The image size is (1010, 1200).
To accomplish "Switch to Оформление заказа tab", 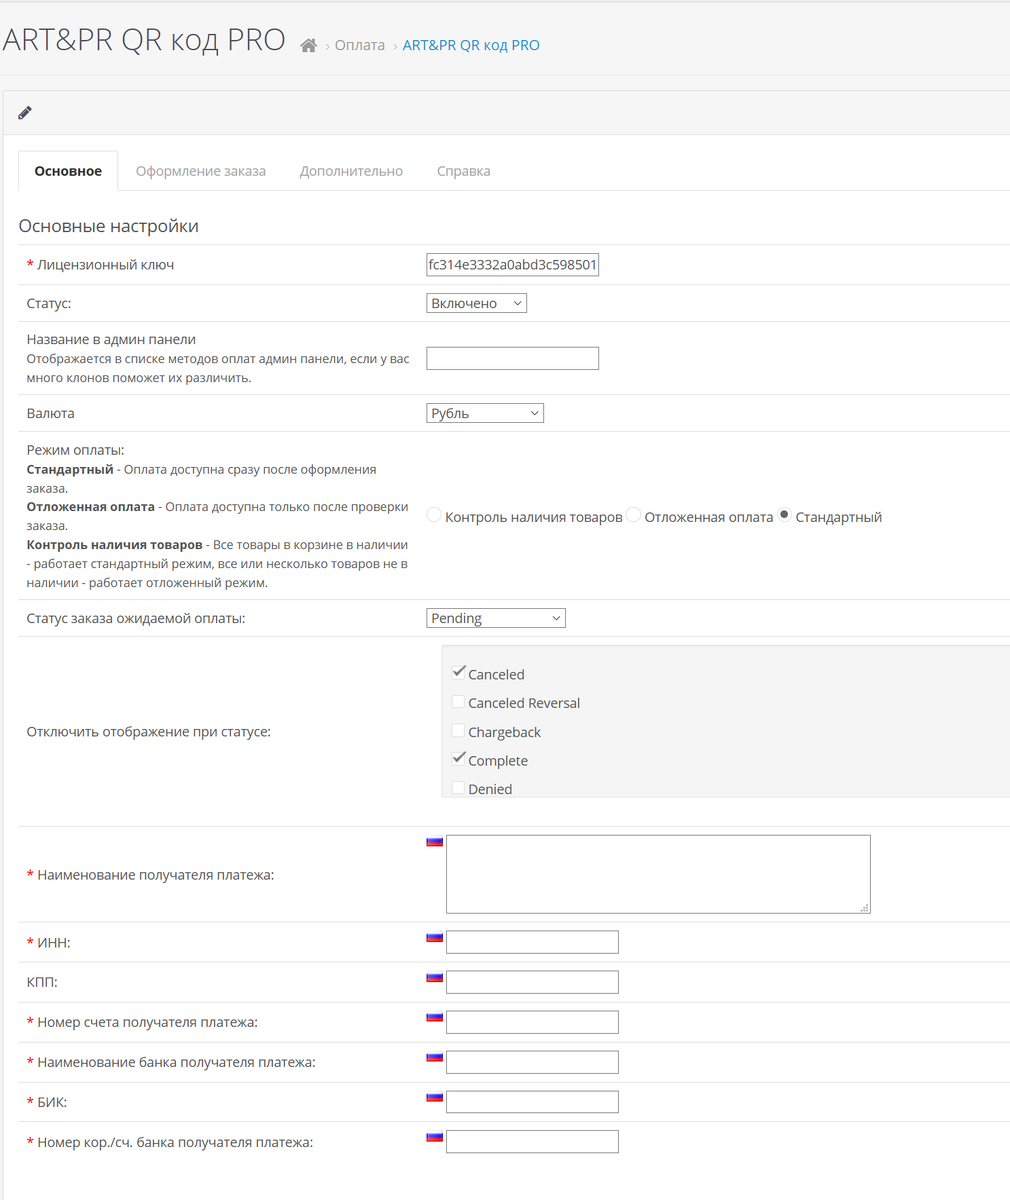I will click(x=201, y=171).
